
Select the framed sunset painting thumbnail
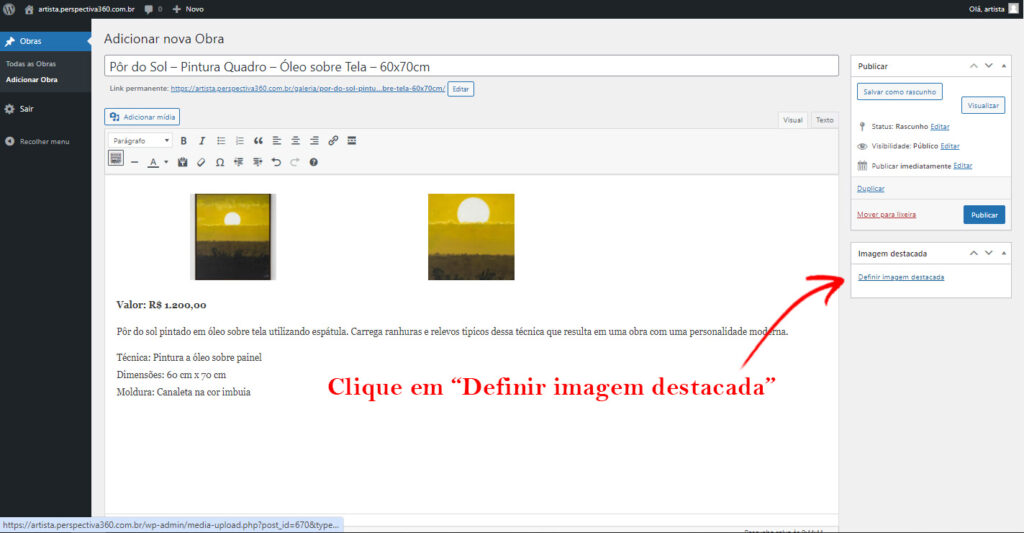[233, 236]
